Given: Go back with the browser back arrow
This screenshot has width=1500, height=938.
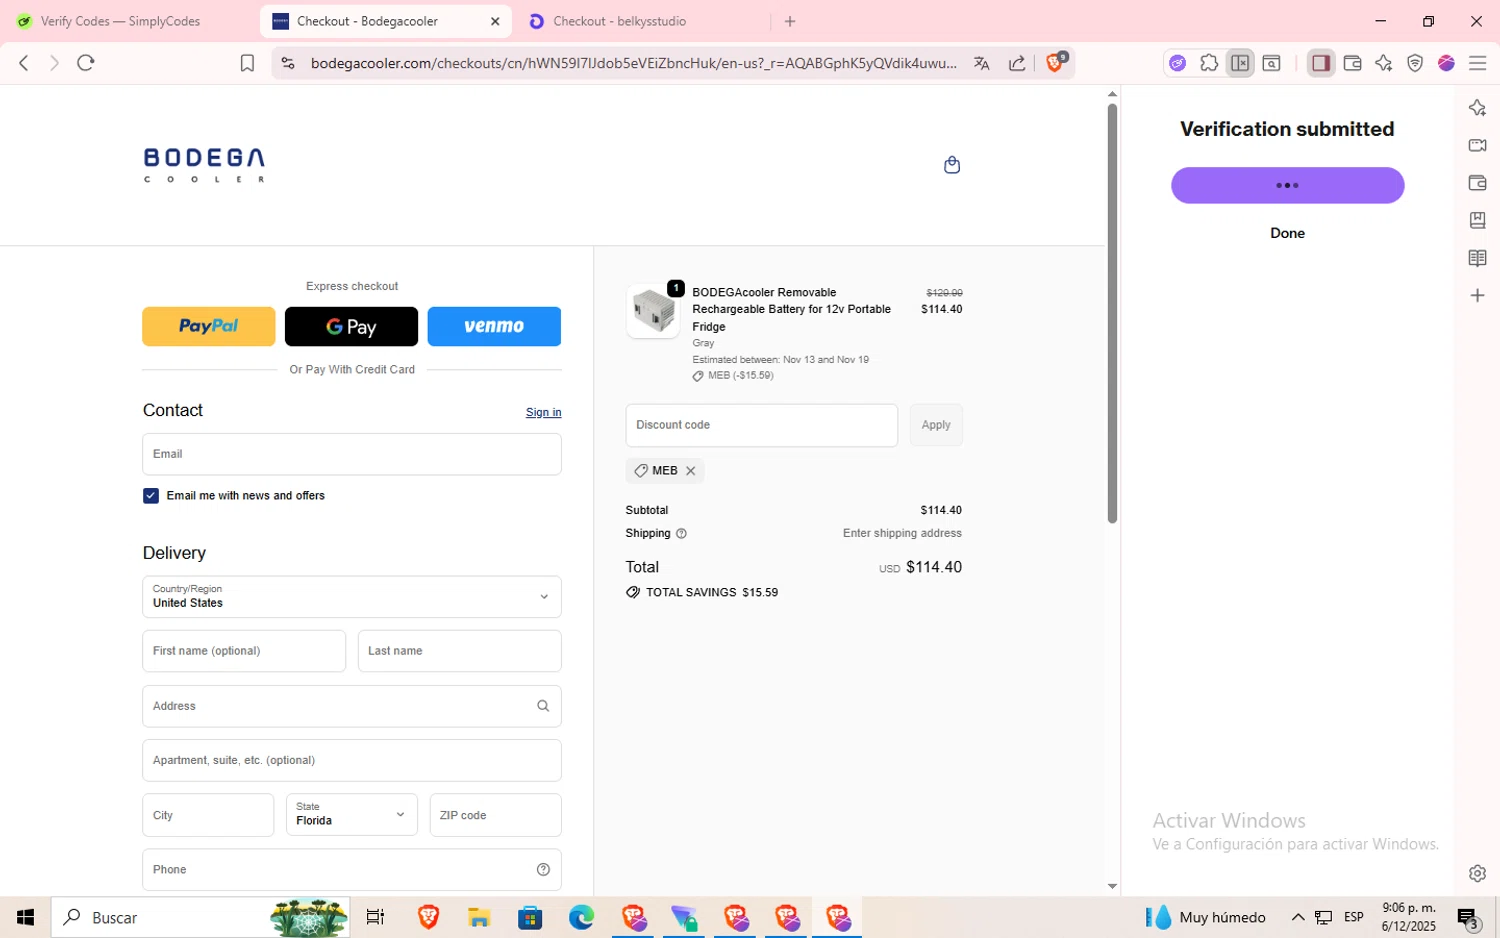Looking at the screenshot, I should (x=24, y=63).
